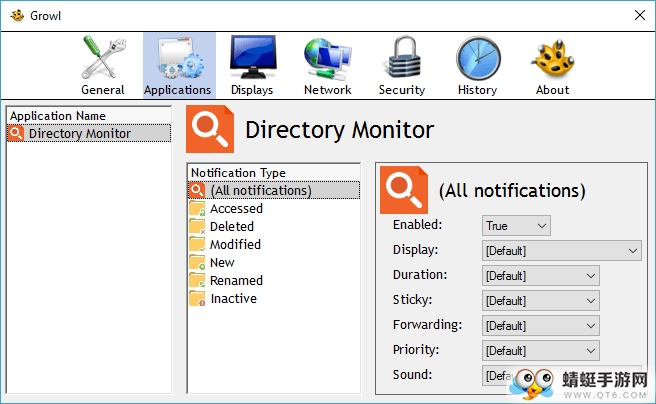Viewport: 656px width, 404px height.
Task: Open the Priority dropdown
Action: [541, 350]
